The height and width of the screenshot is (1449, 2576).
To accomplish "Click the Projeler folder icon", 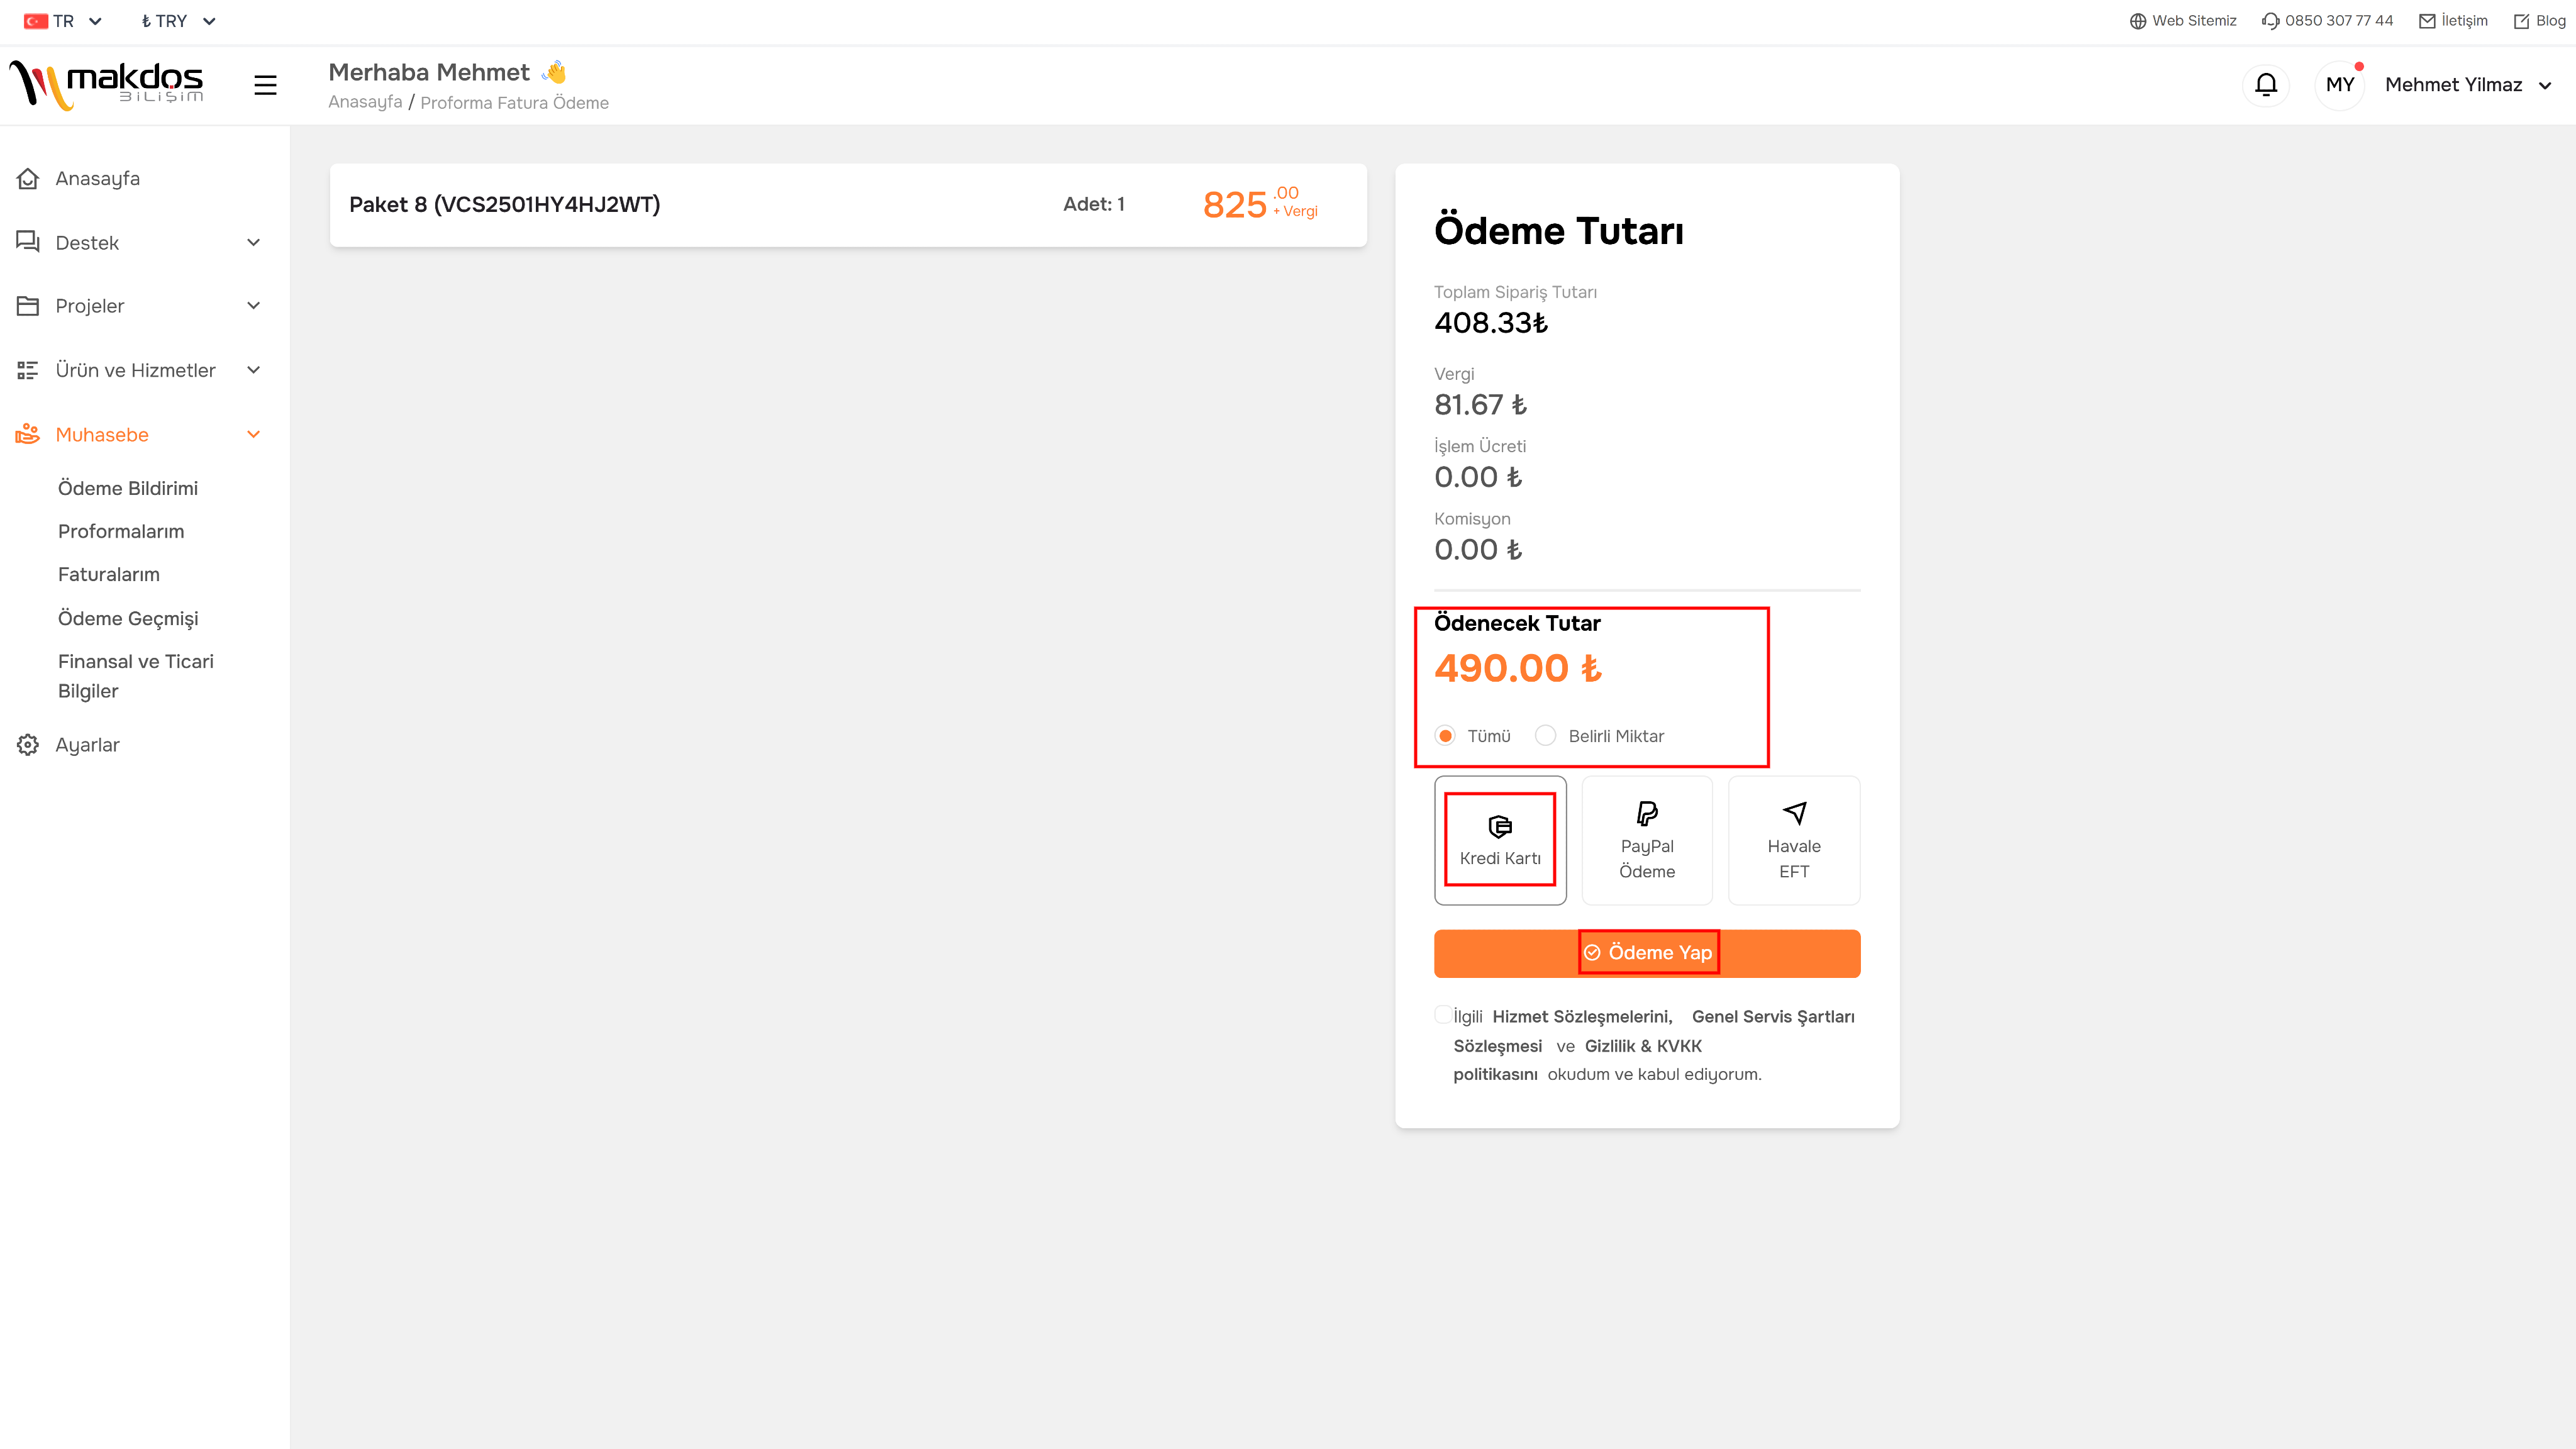I will 28,306.
